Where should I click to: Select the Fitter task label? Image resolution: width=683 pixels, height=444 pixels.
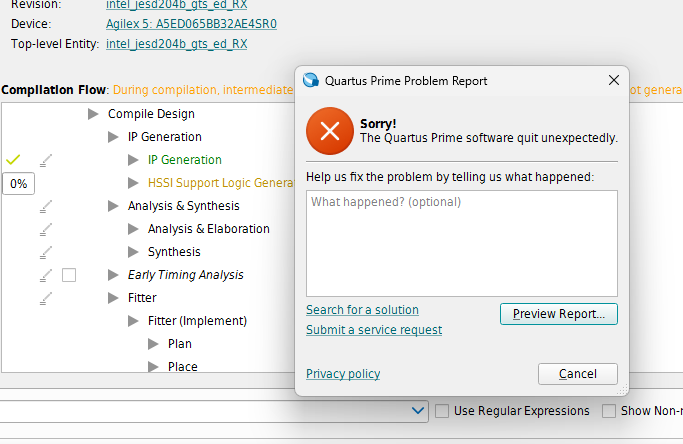pyautogui.click(x=142, y=298)
